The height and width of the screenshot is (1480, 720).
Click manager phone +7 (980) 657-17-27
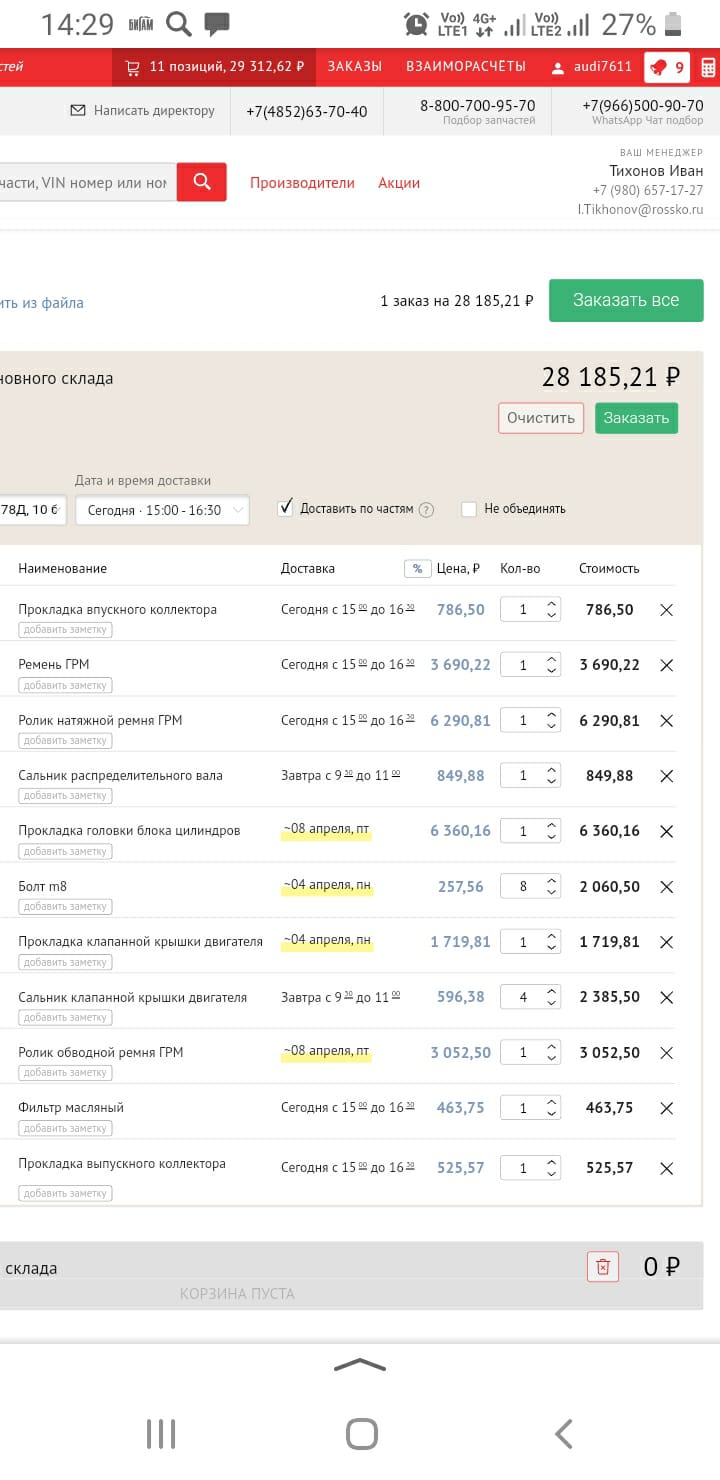(x=648, y=190)
